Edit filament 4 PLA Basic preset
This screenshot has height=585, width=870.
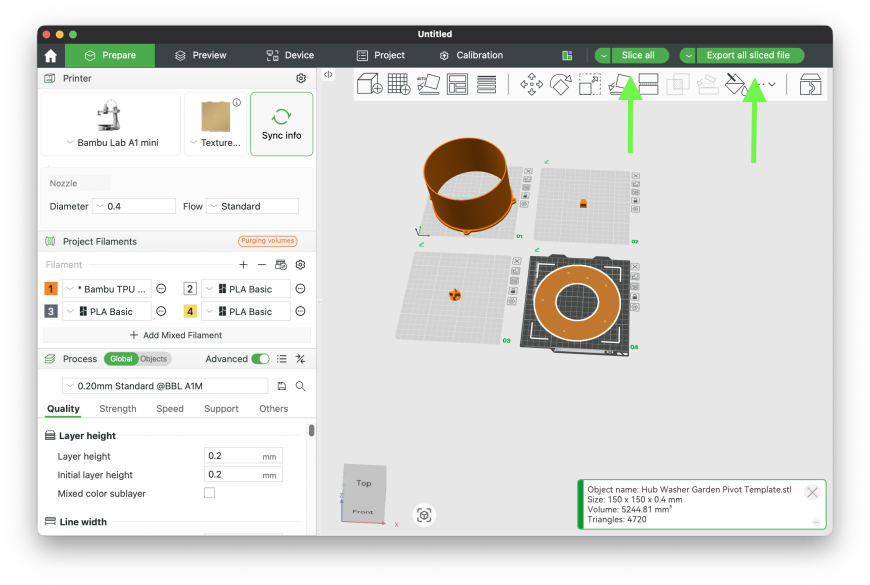point(300,311)
